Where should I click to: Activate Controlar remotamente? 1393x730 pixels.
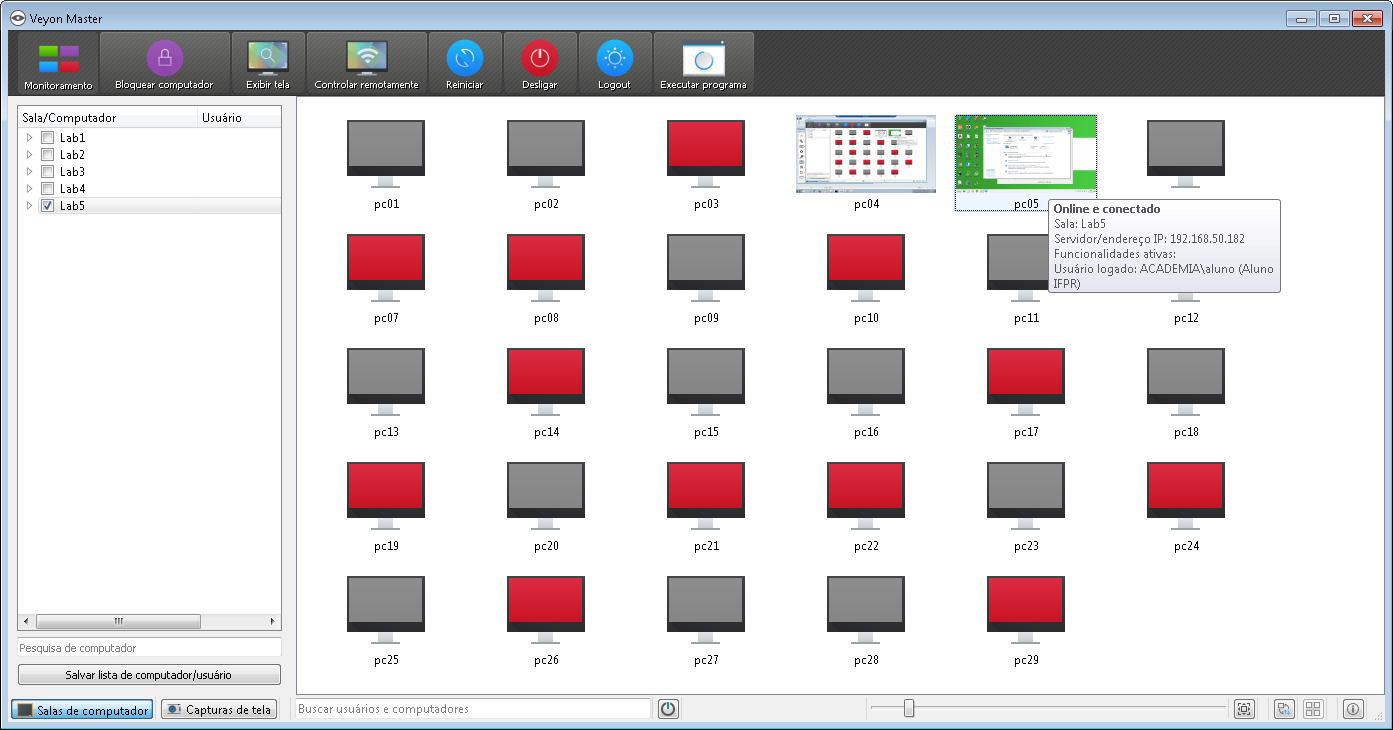pos(367,60)
